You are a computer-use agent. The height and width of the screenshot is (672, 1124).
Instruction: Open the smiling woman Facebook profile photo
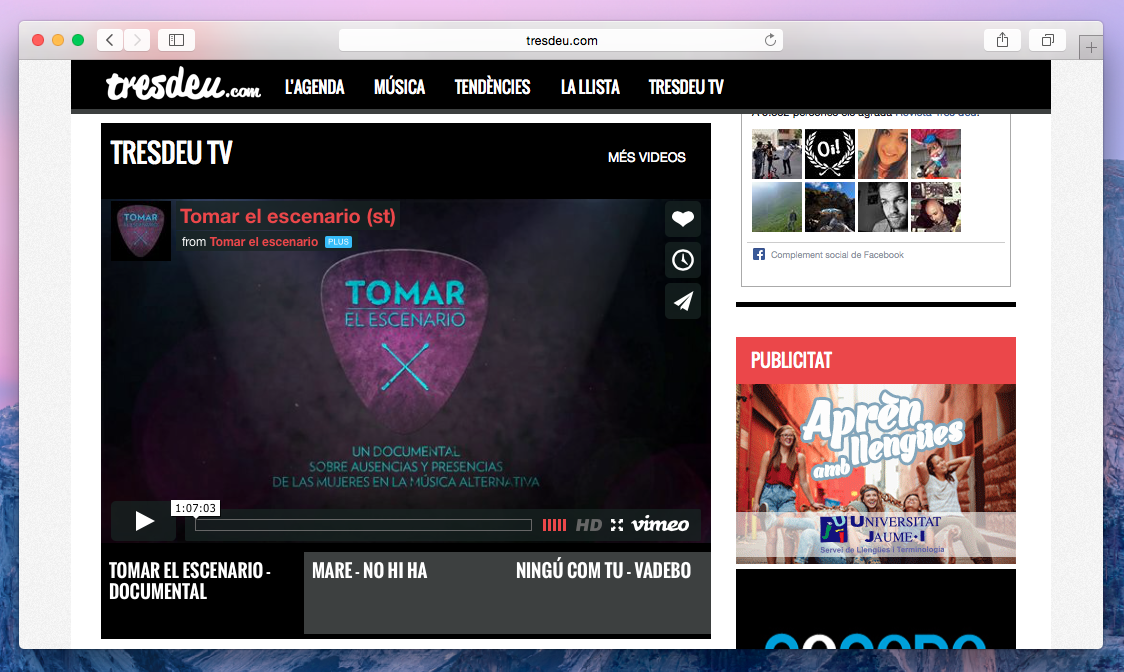883,153
